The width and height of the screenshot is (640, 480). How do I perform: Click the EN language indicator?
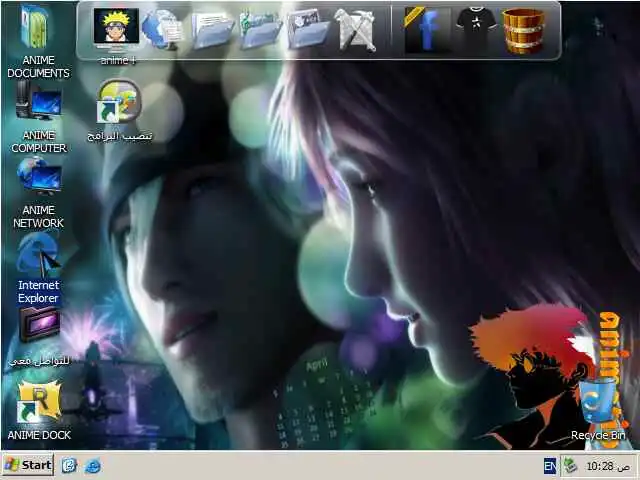(550, 466)
